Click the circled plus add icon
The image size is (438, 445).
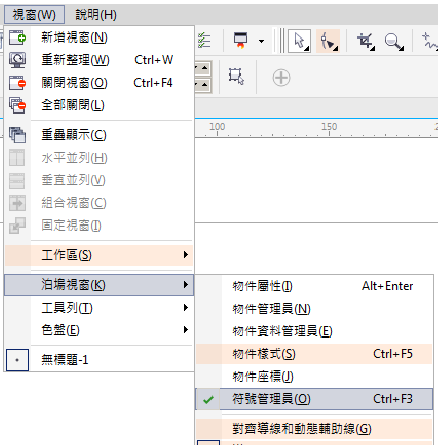point(281,78)
